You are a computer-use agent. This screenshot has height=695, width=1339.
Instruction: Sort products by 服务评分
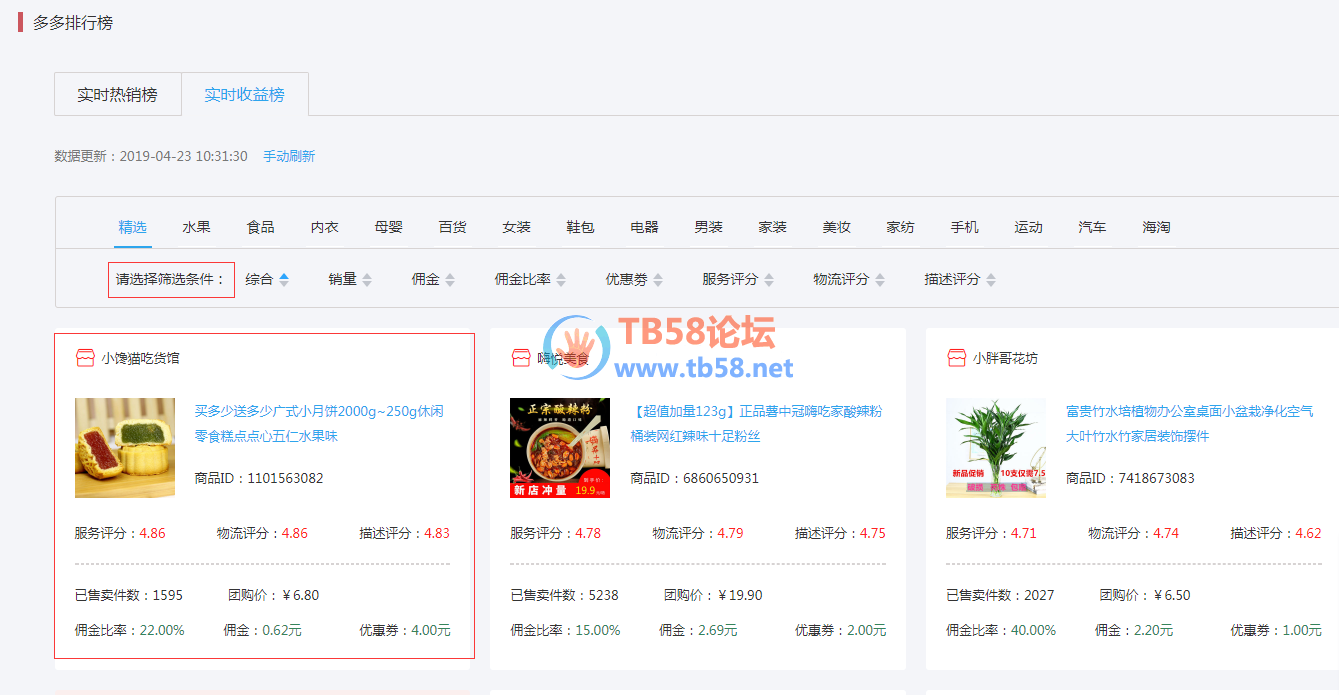click(x=730, y=280)
